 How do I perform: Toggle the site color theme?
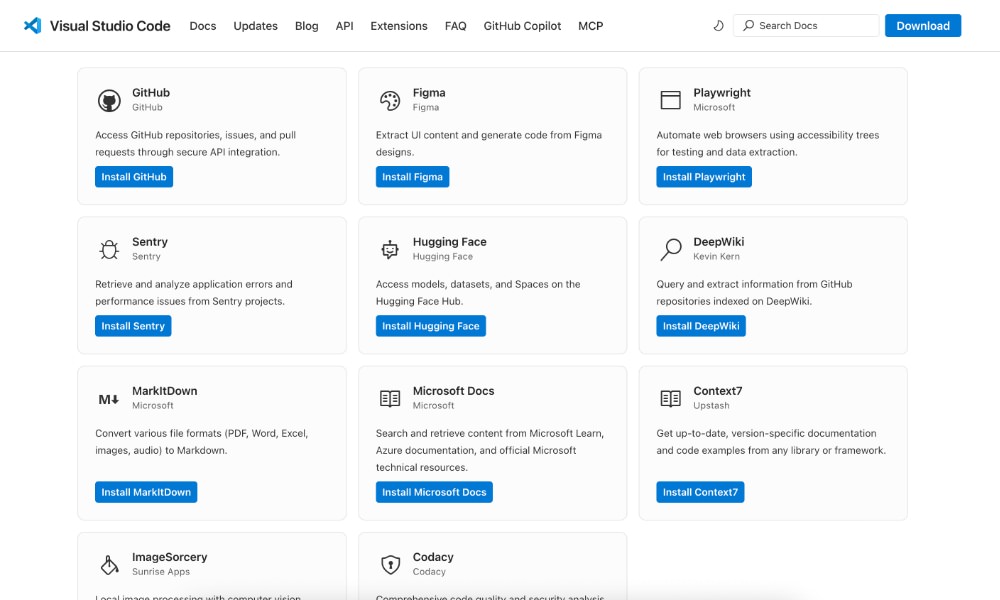(x=718, y=25)
